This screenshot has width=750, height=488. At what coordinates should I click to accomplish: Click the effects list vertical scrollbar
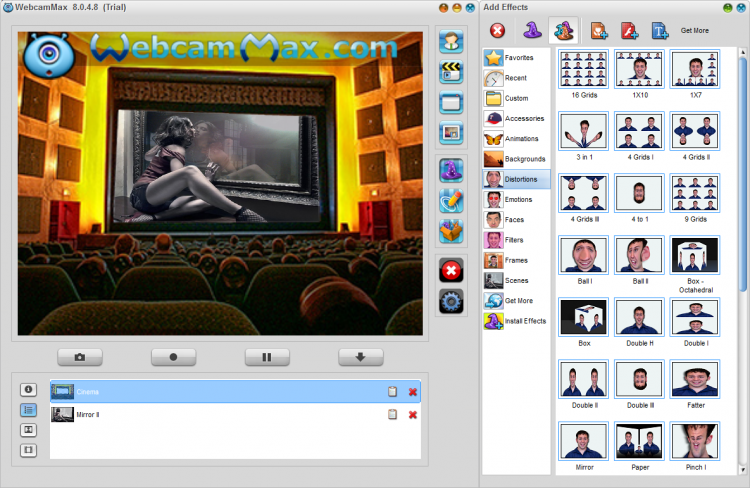tap(743, 174)
